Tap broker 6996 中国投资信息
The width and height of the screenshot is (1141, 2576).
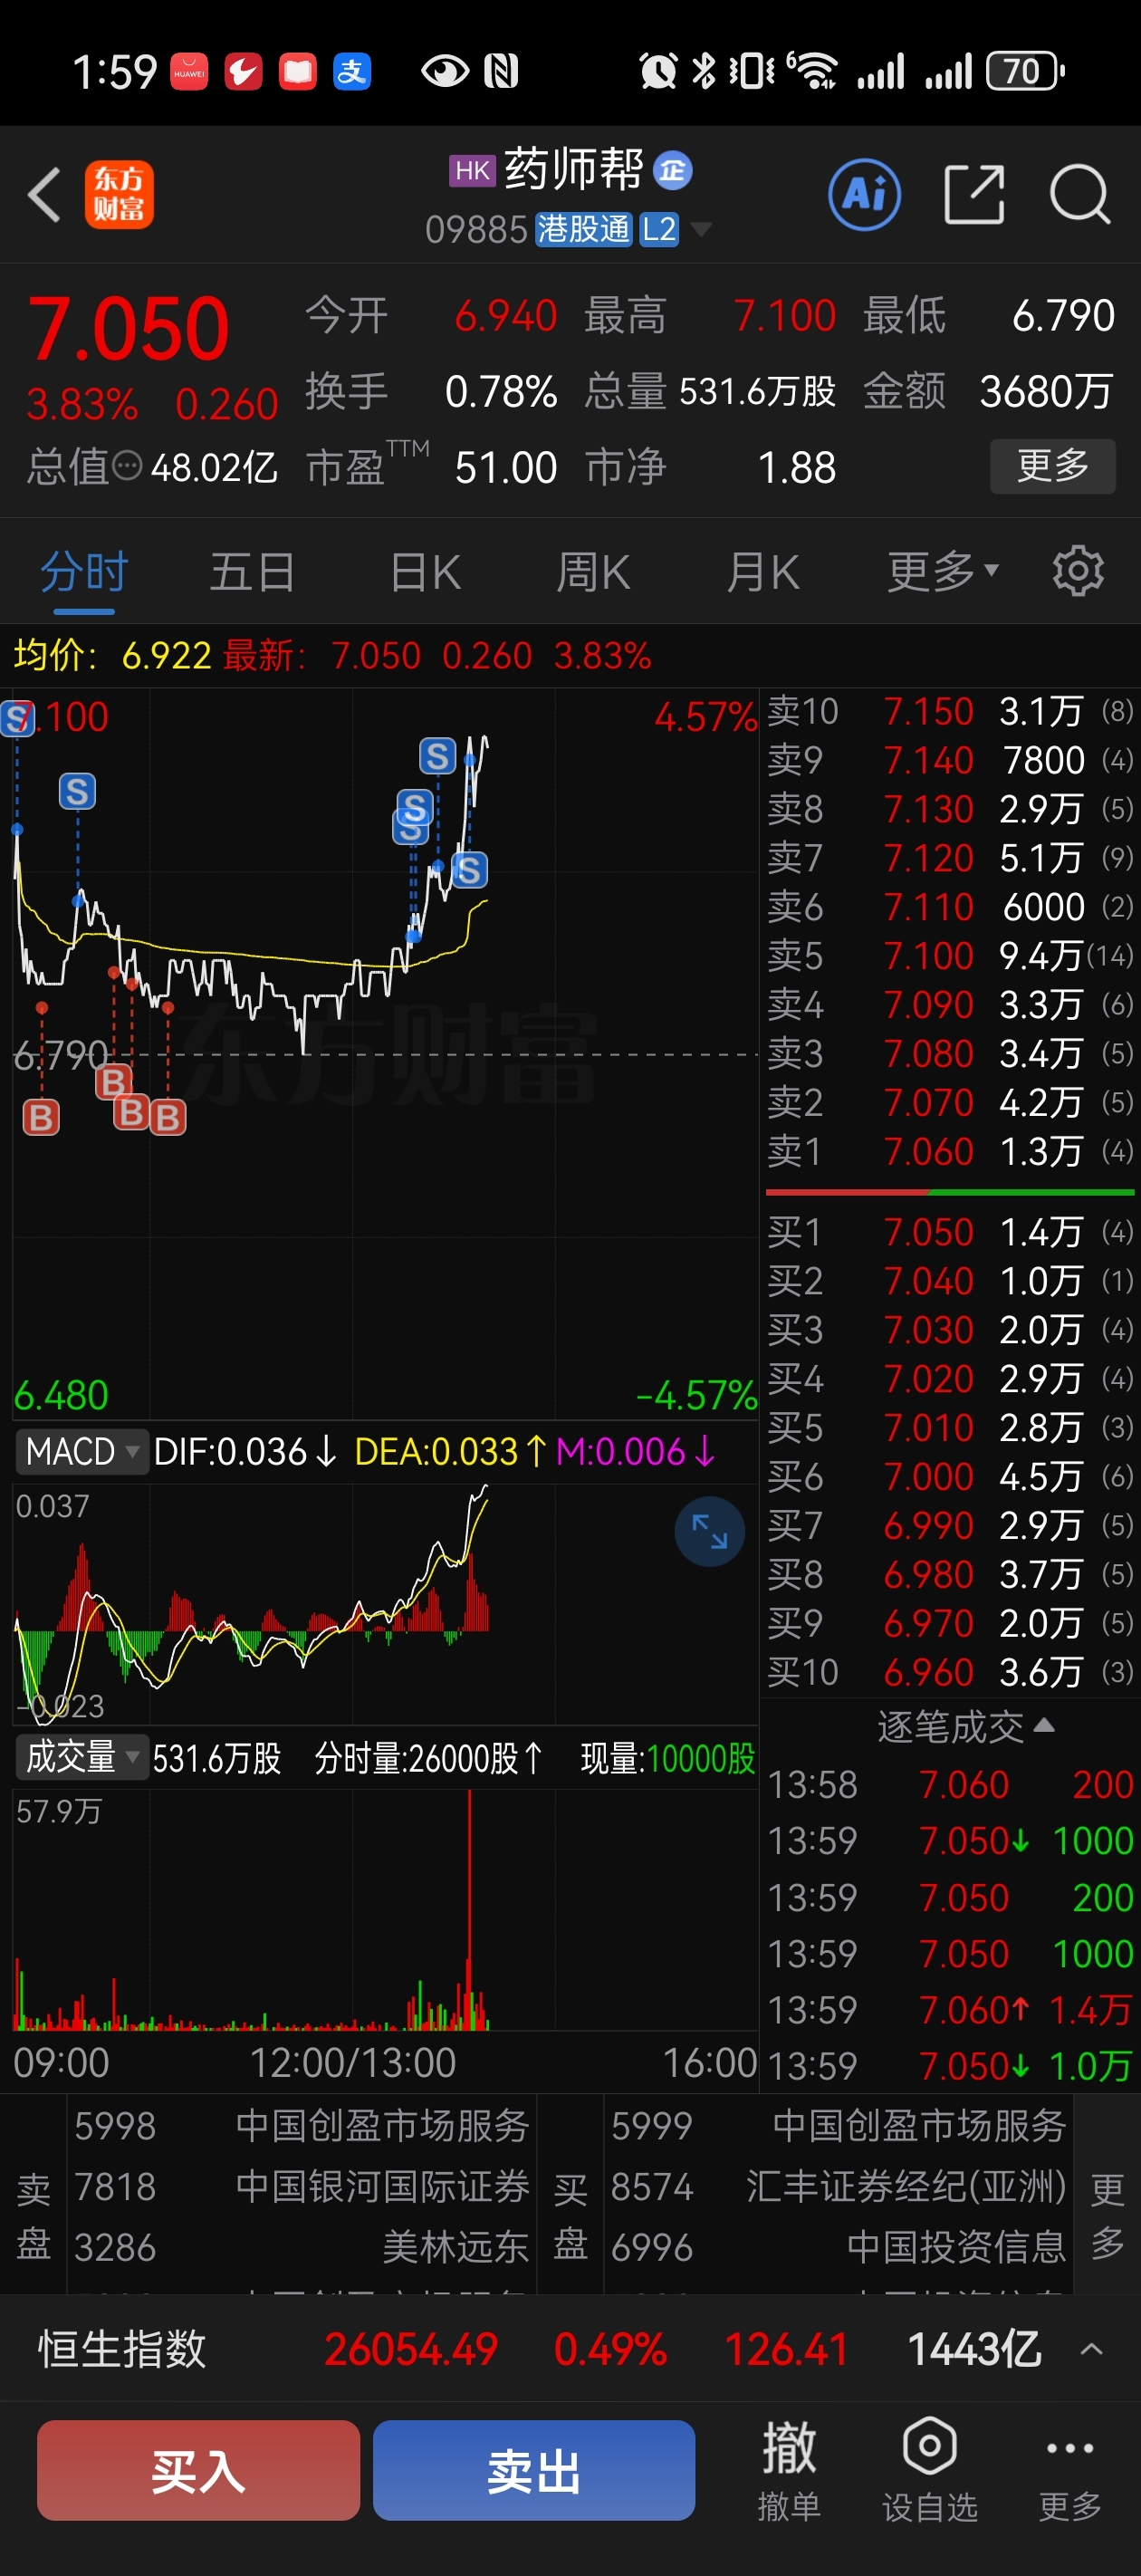tap(838, 2247)
